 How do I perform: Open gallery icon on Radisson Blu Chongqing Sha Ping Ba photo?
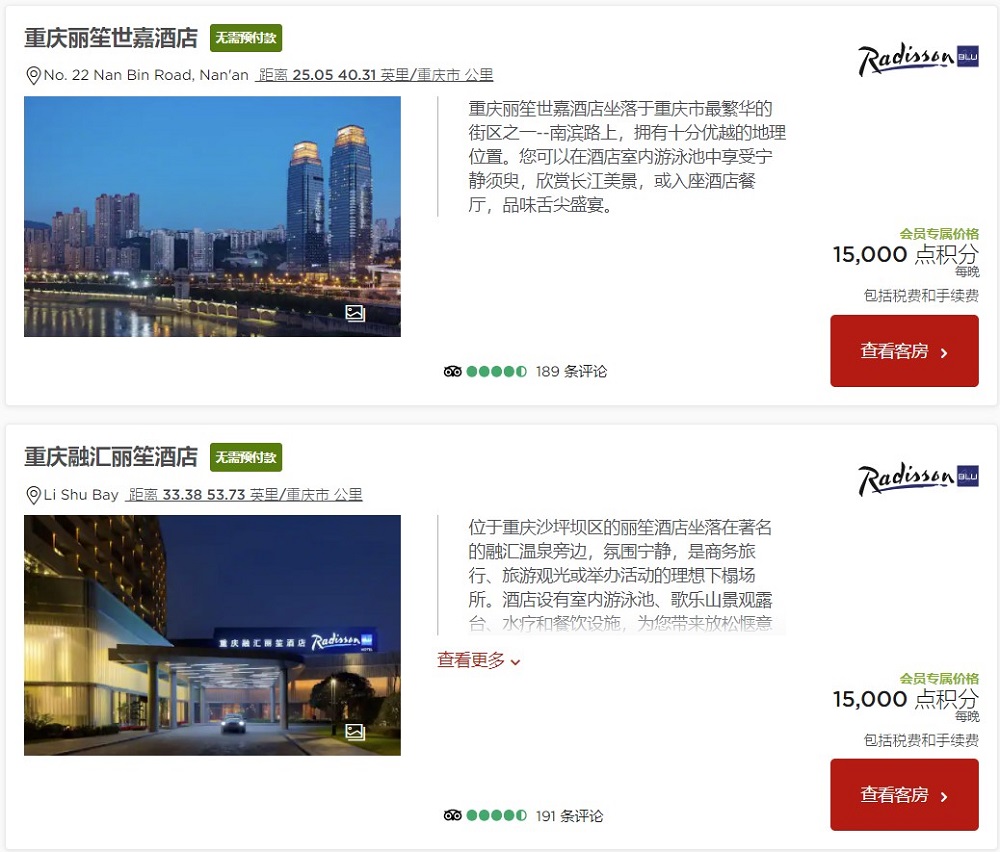[x=355, y=731]
